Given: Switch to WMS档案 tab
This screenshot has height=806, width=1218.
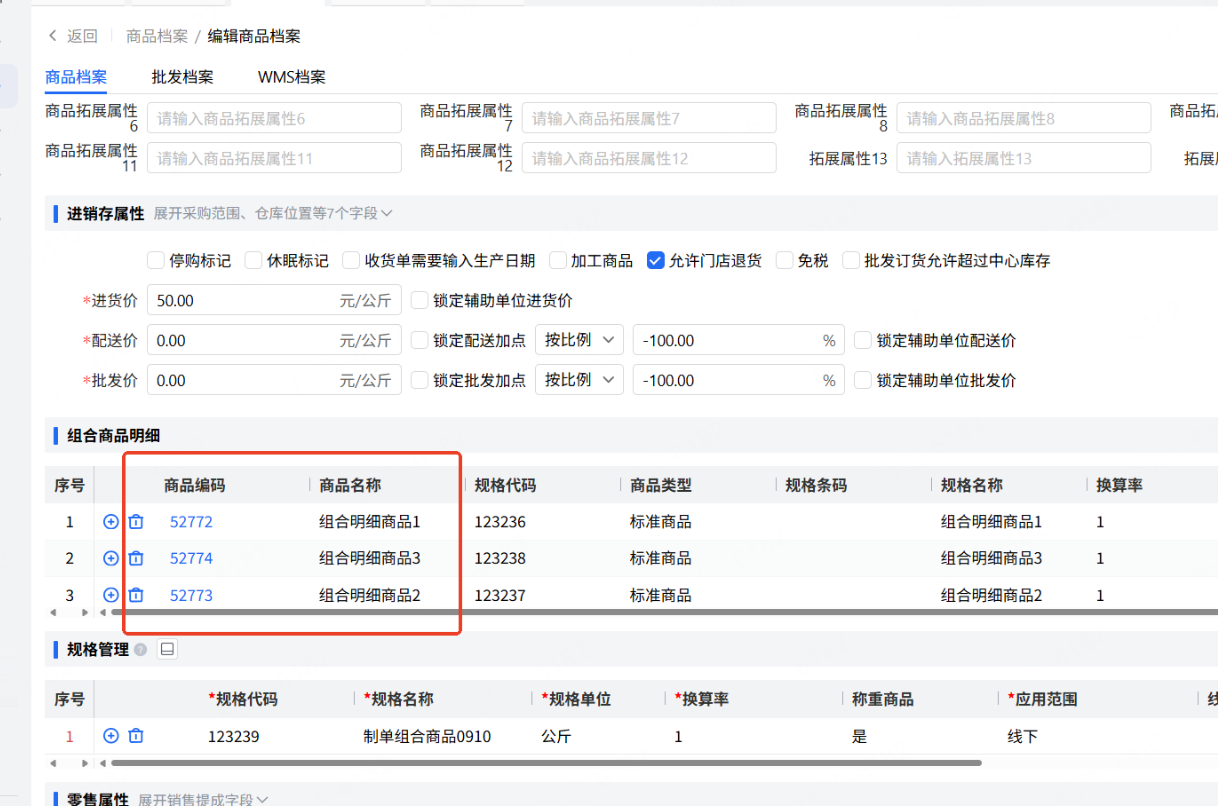Looking at the screenshot, I should [x=292, y=77].
